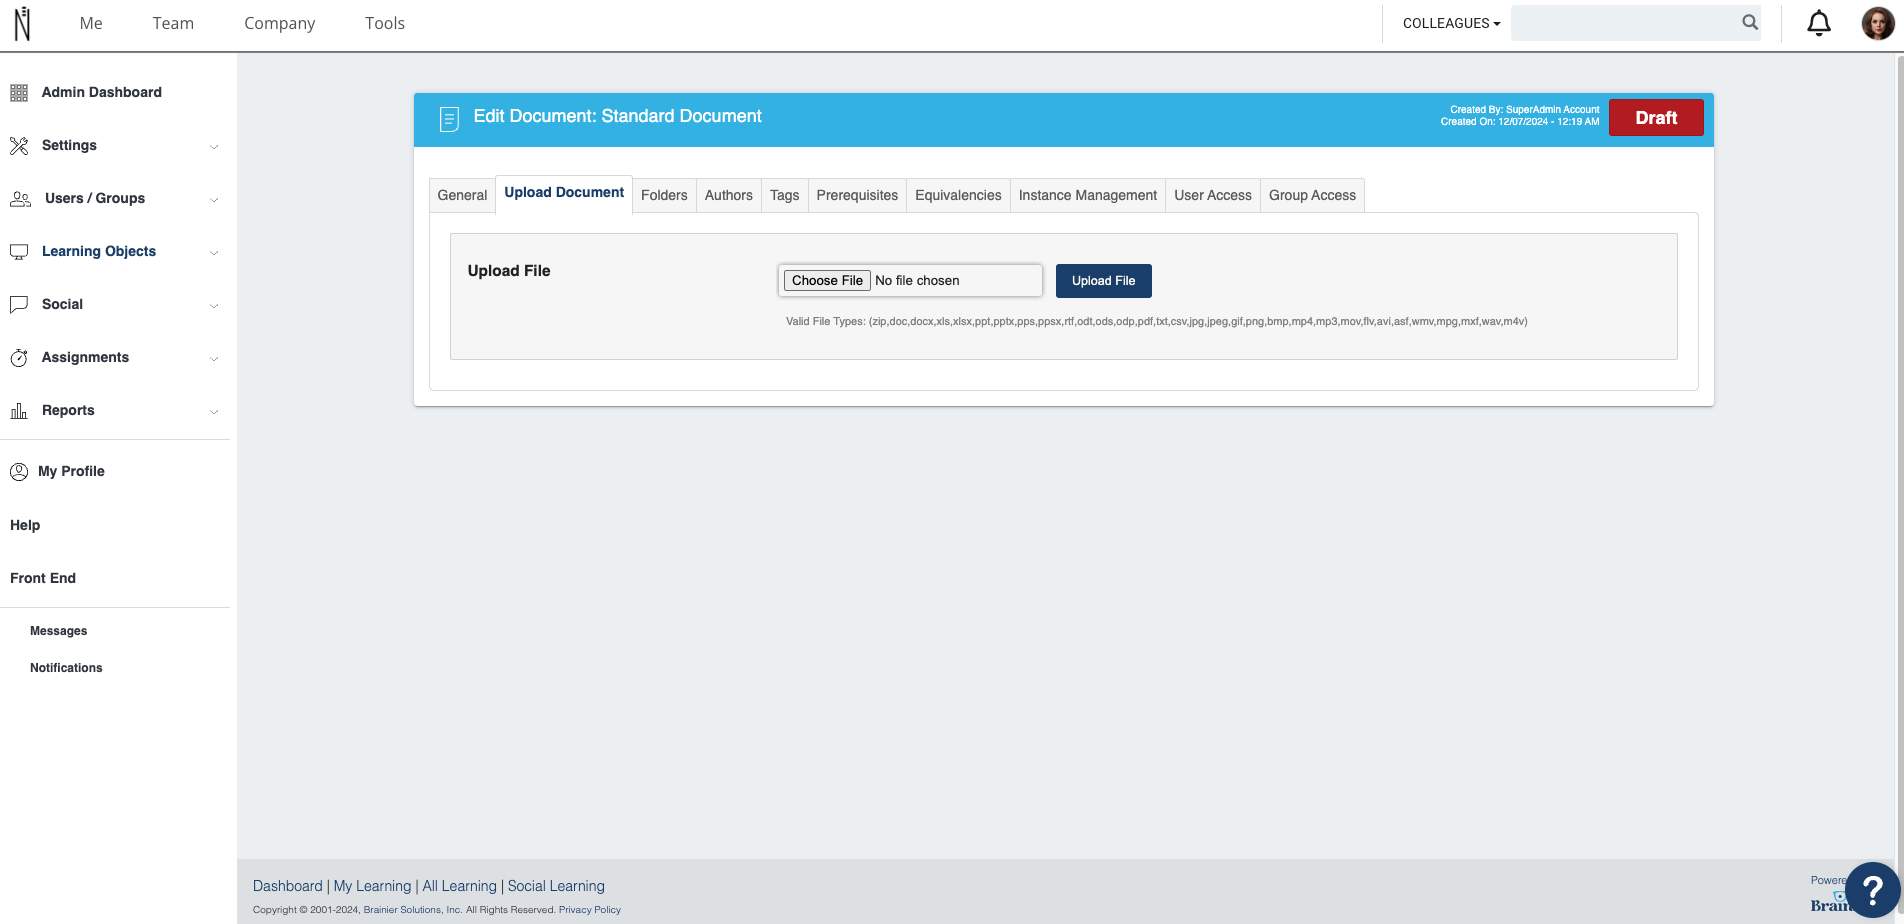Viewport: 1904px width, 924px height.
Task: Click the Assignments stopwatch icon
Action: coord(19,358)
